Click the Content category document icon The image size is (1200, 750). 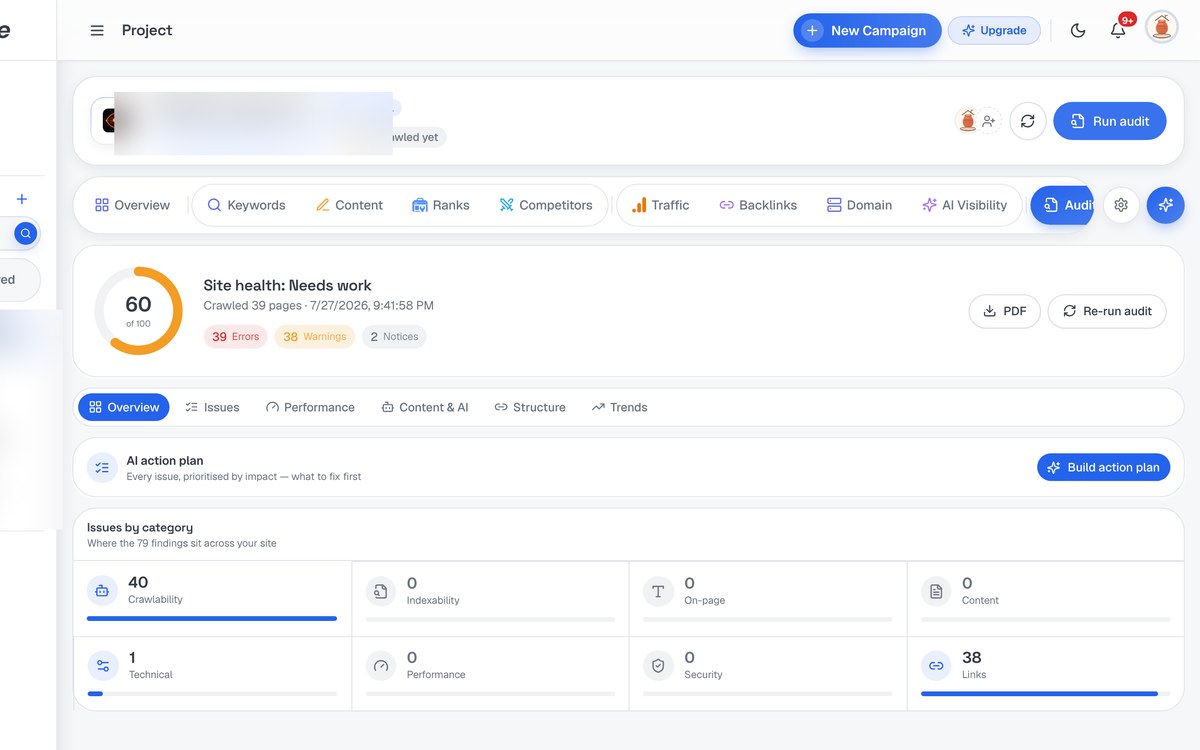point(936,591)
